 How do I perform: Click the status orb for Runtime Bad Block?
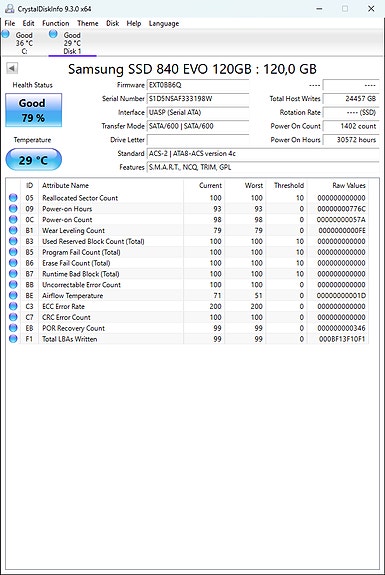coord(13,274)
